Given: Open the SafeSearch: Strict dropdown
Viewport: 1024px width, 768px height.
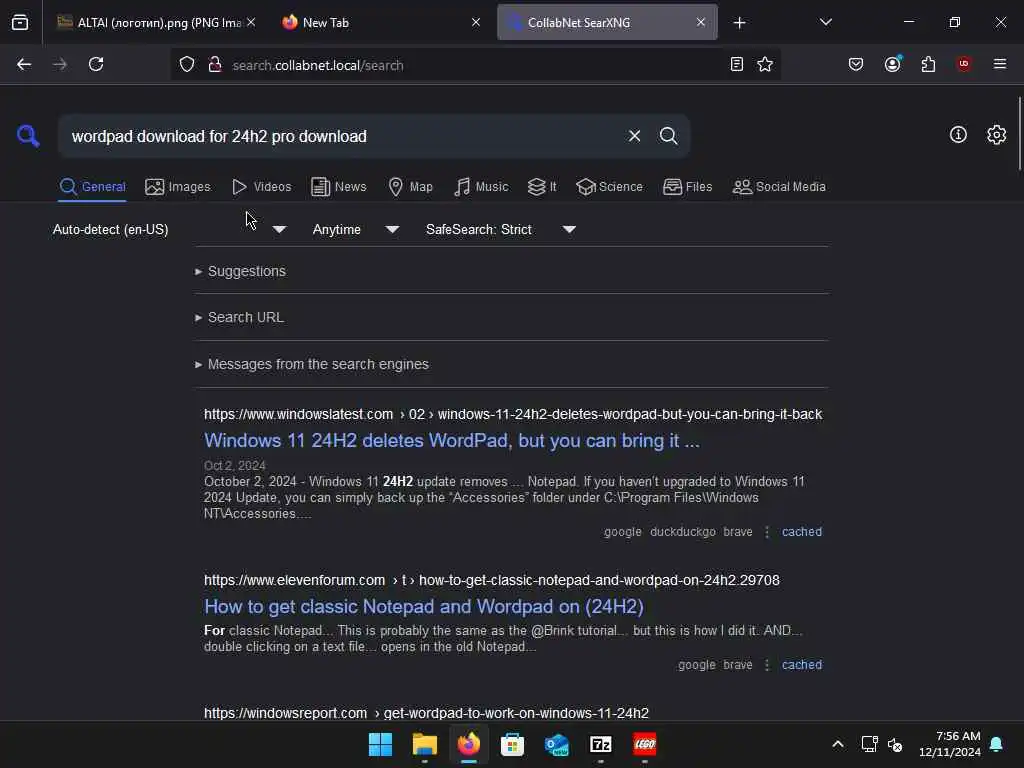Looking at the screenshot, I should (501, 229).
